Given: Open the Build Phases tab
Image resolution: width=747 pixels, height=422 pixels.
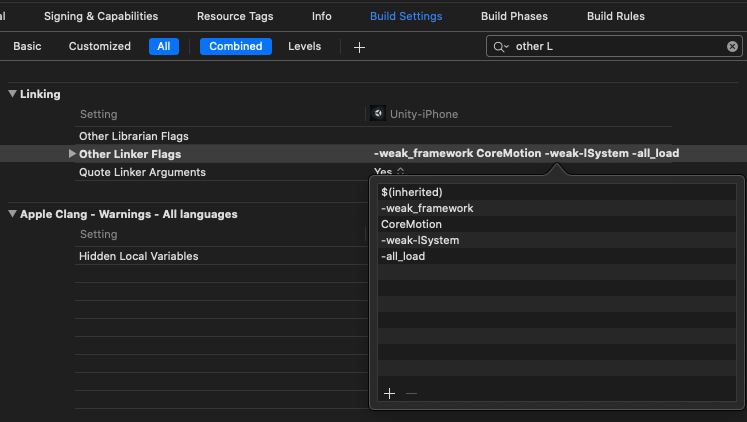Looking at the screenshot, I should [514, 16].
